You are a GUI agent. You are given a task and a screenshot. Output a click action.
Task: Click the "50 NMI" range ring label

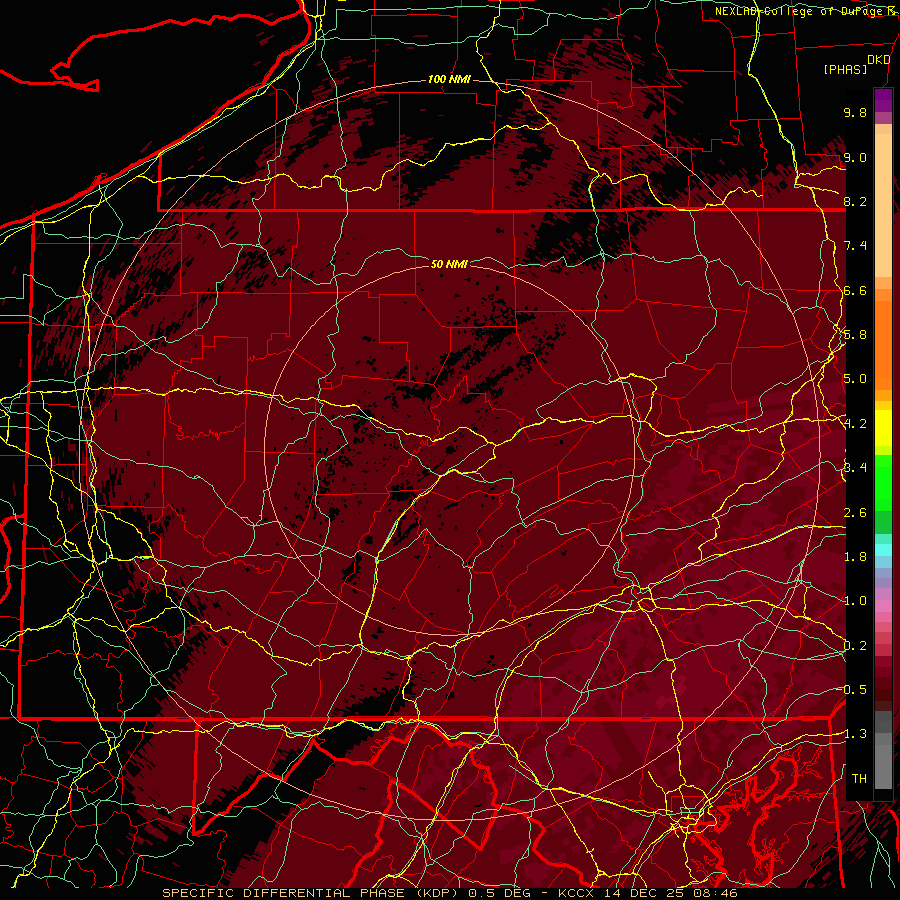pos(449,264)
